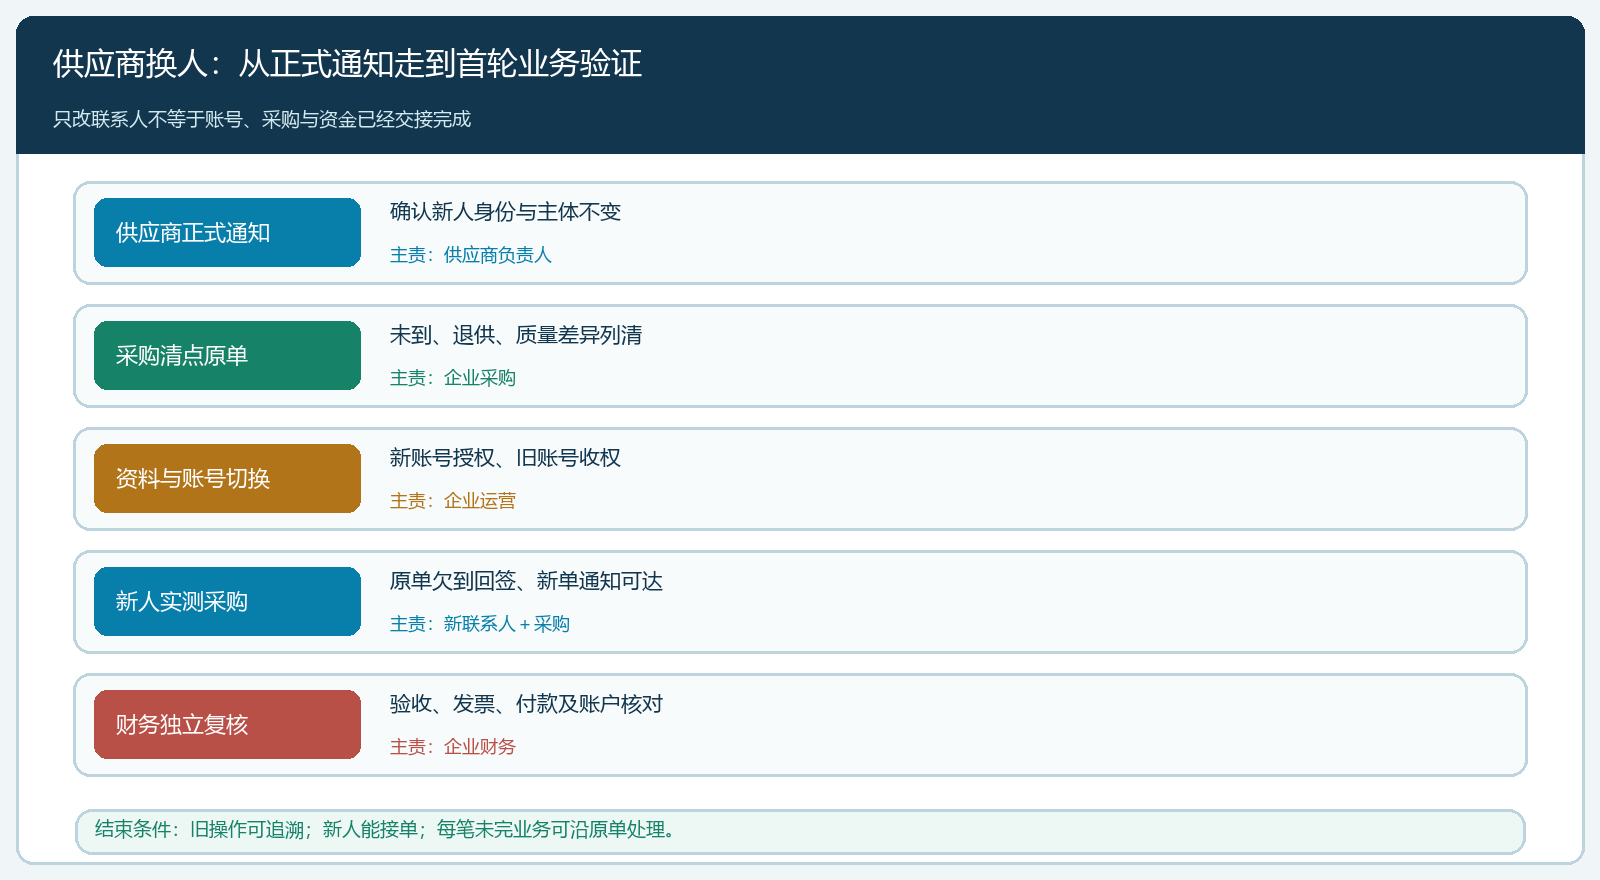Click empty area of the 财务独立复核 card

point(1100,725)
